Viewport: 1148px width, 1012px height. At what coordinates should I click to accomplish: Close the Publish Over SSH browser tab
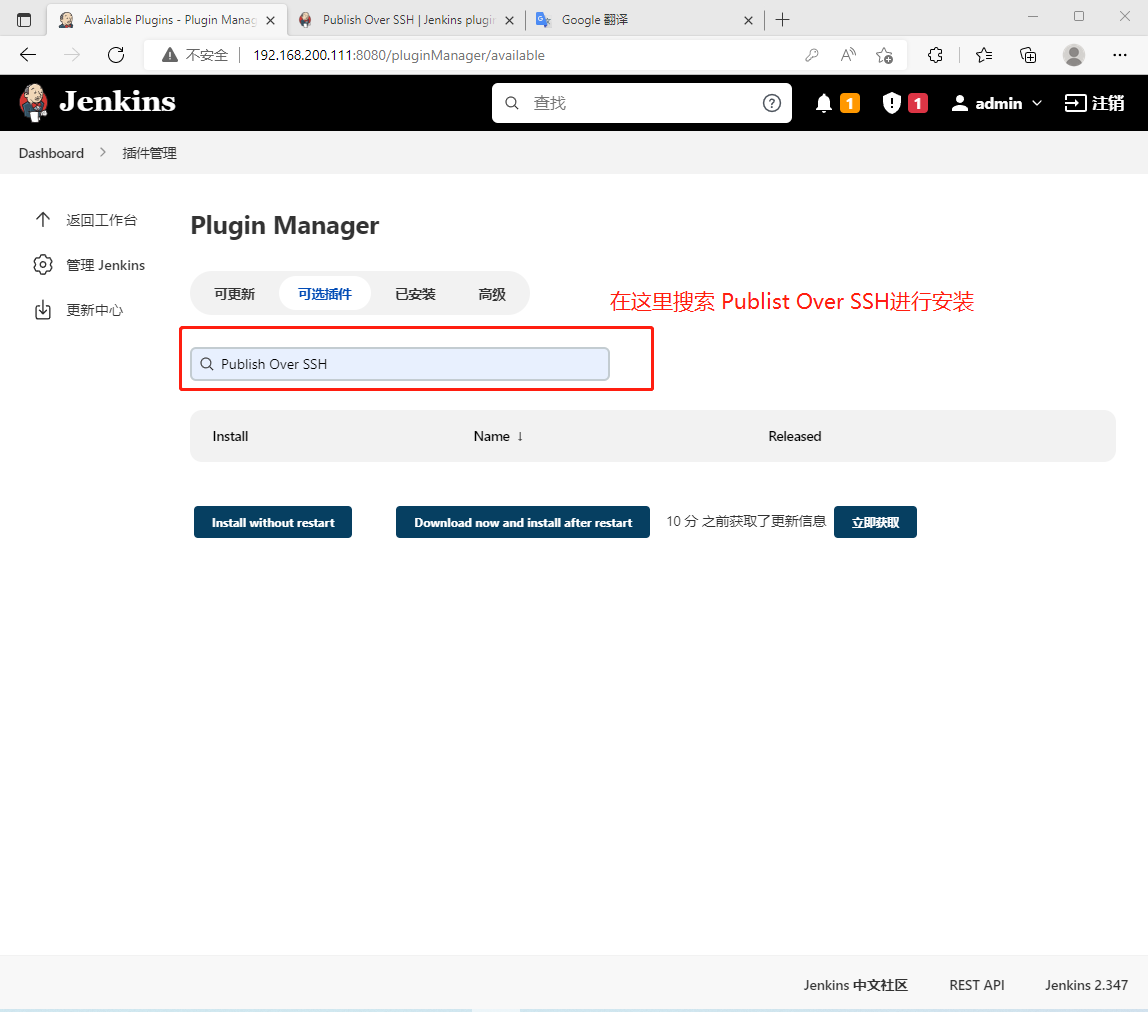tap(509, 21)
